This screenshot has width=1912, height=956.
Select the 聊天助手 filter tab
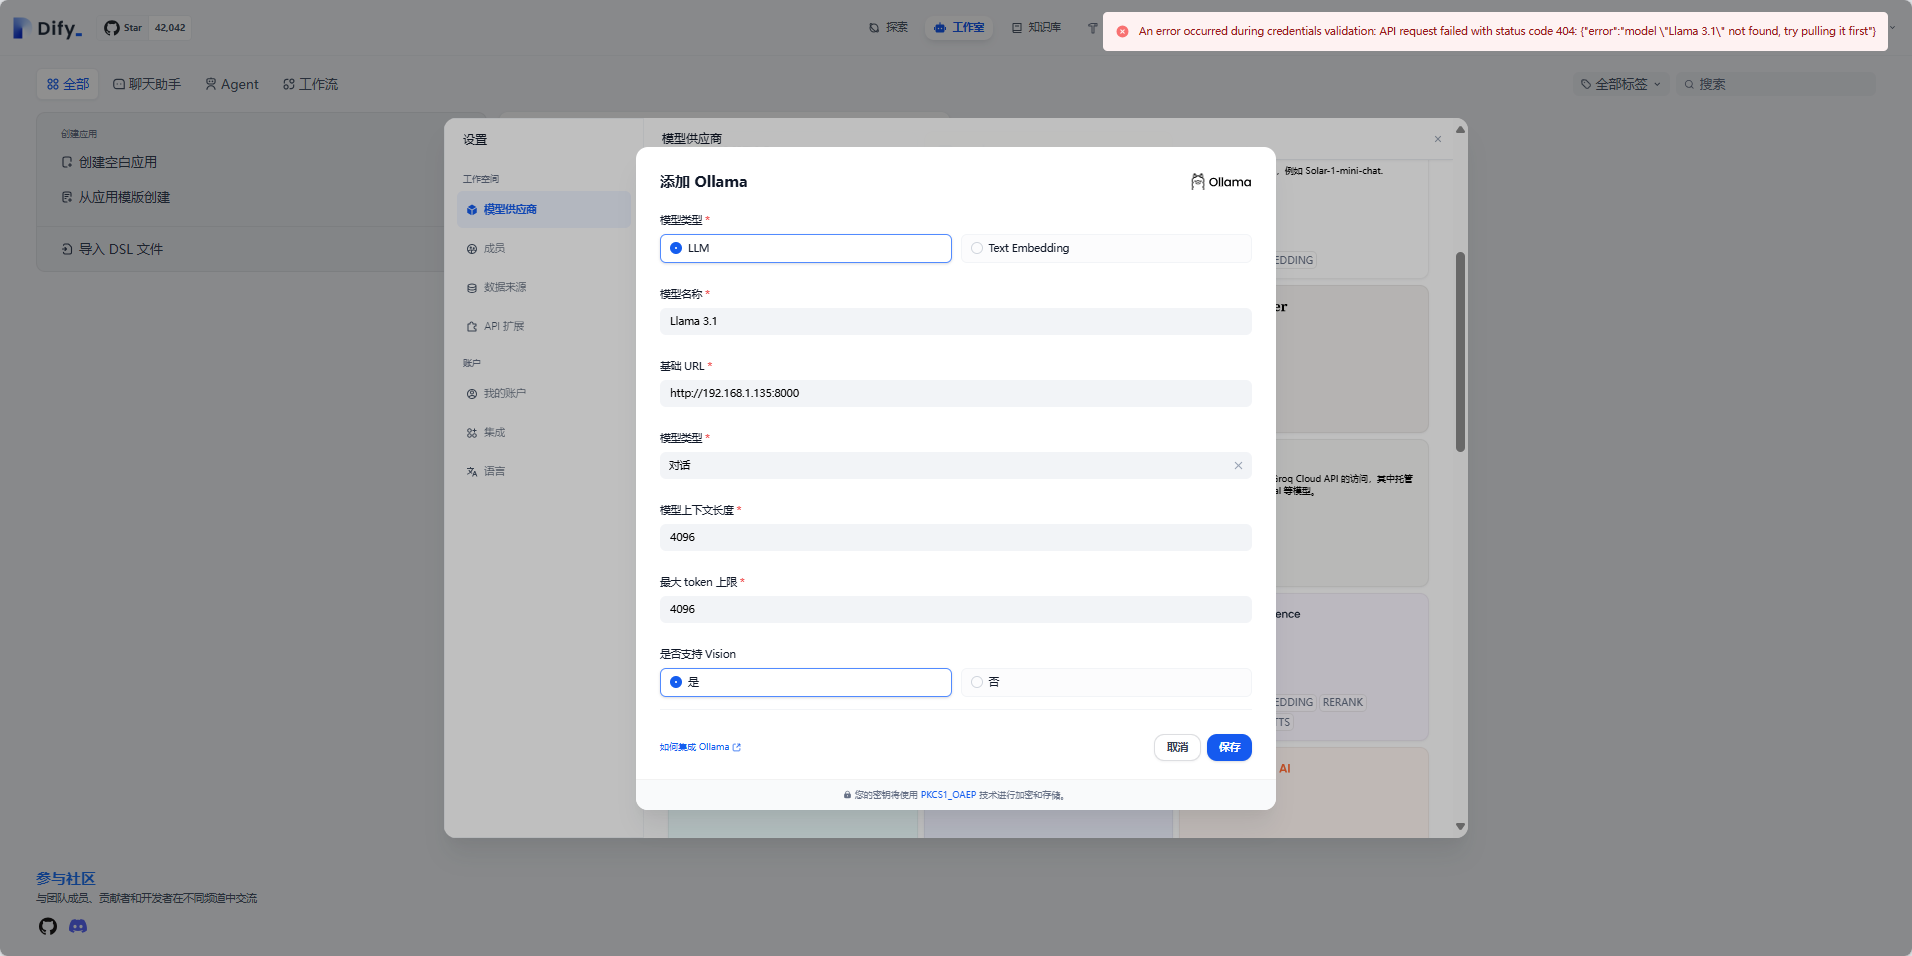point(147,84)
